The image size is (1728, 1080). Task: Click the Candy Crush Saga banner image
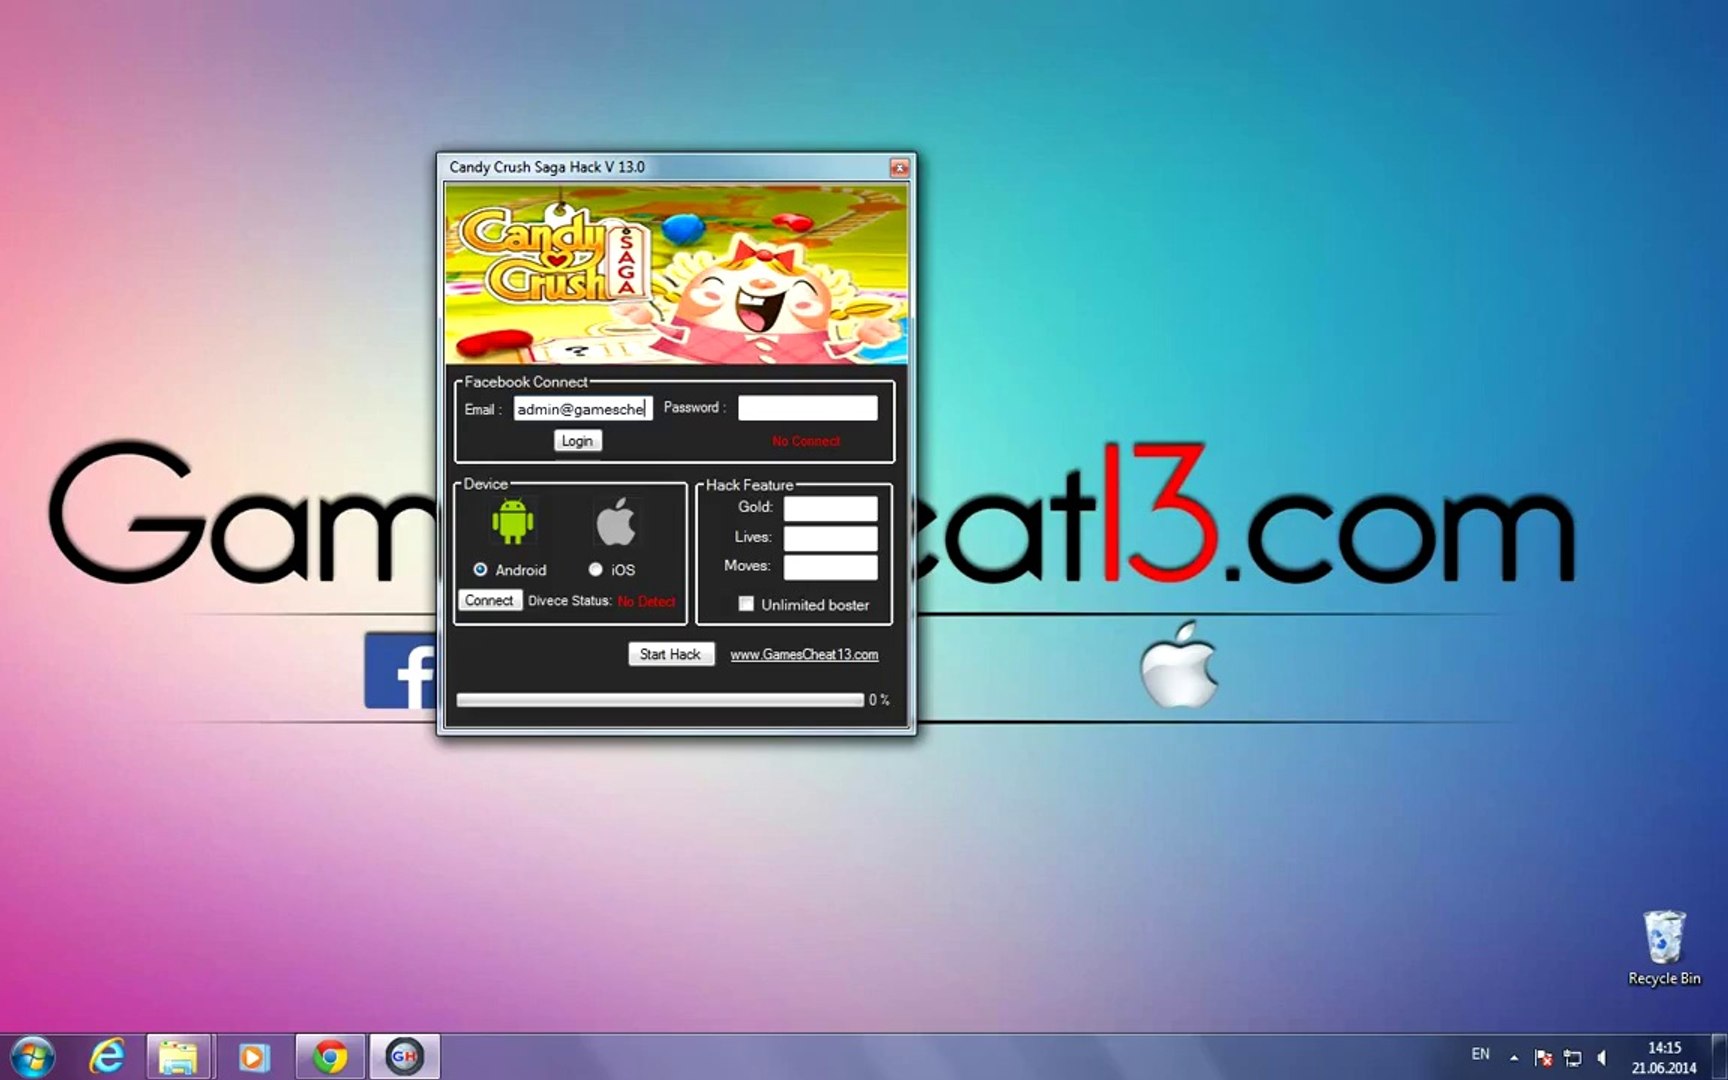[676, 274]
